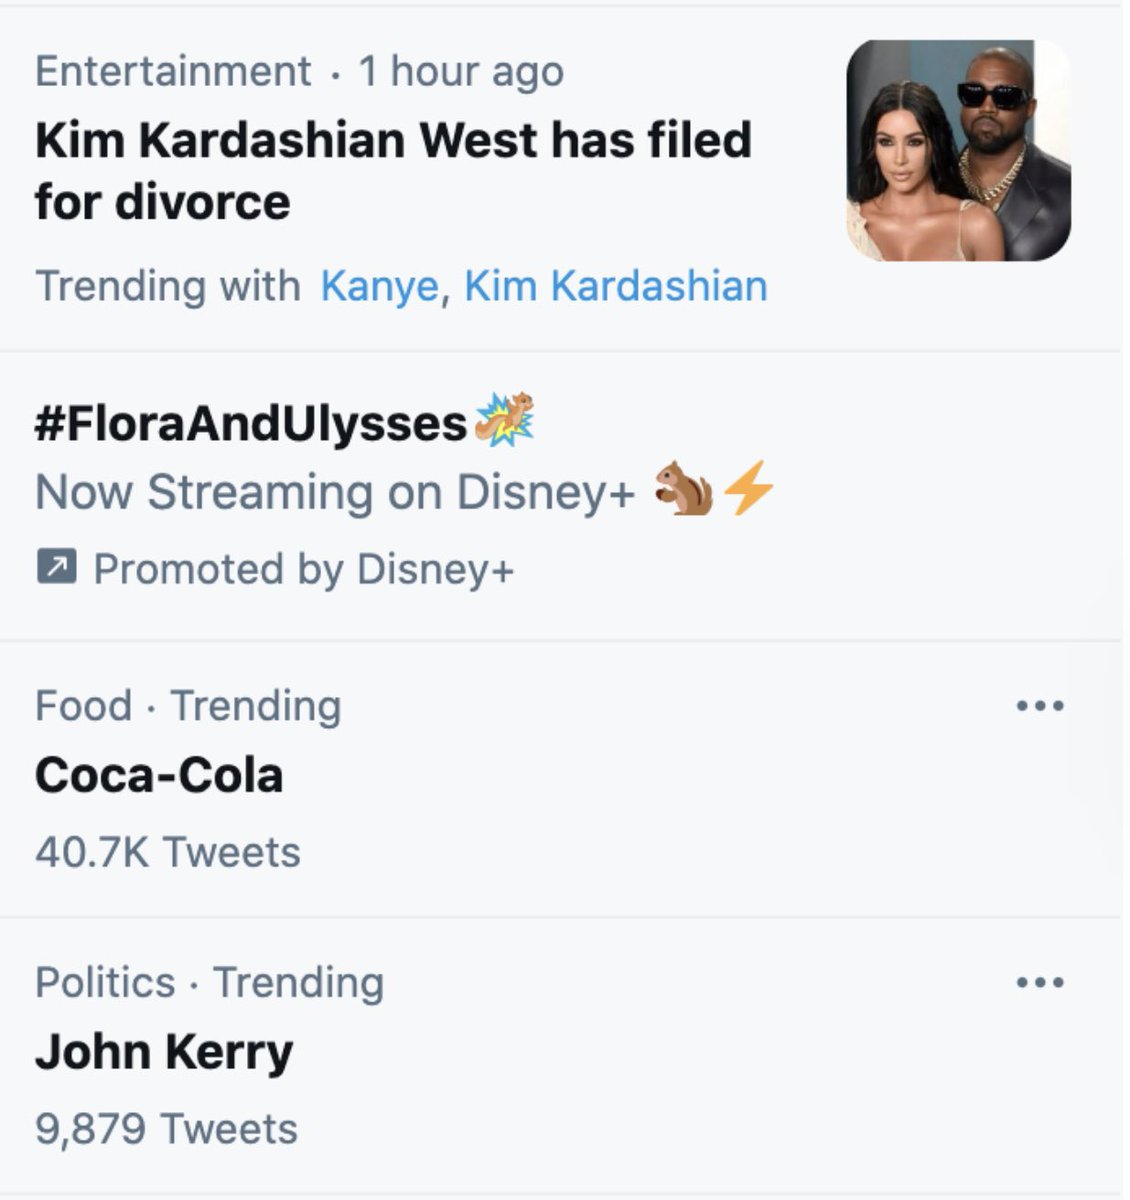Click the "Promoted by Disney+" label
Screen dimensions: 1130x1200
(303, 569)
